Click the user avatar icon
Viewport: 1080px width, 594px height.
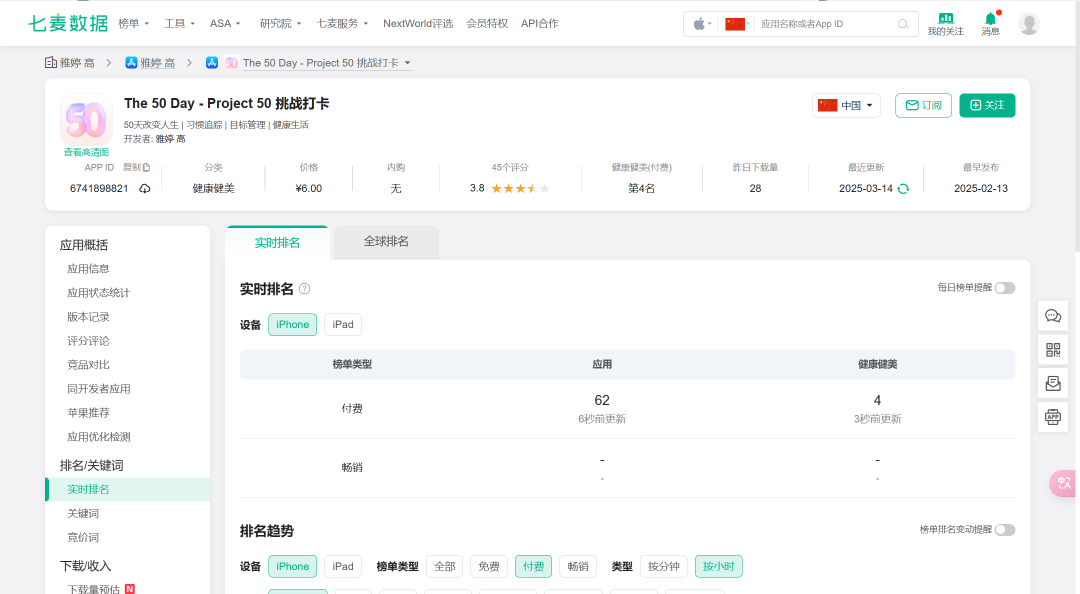(1029, 24)
